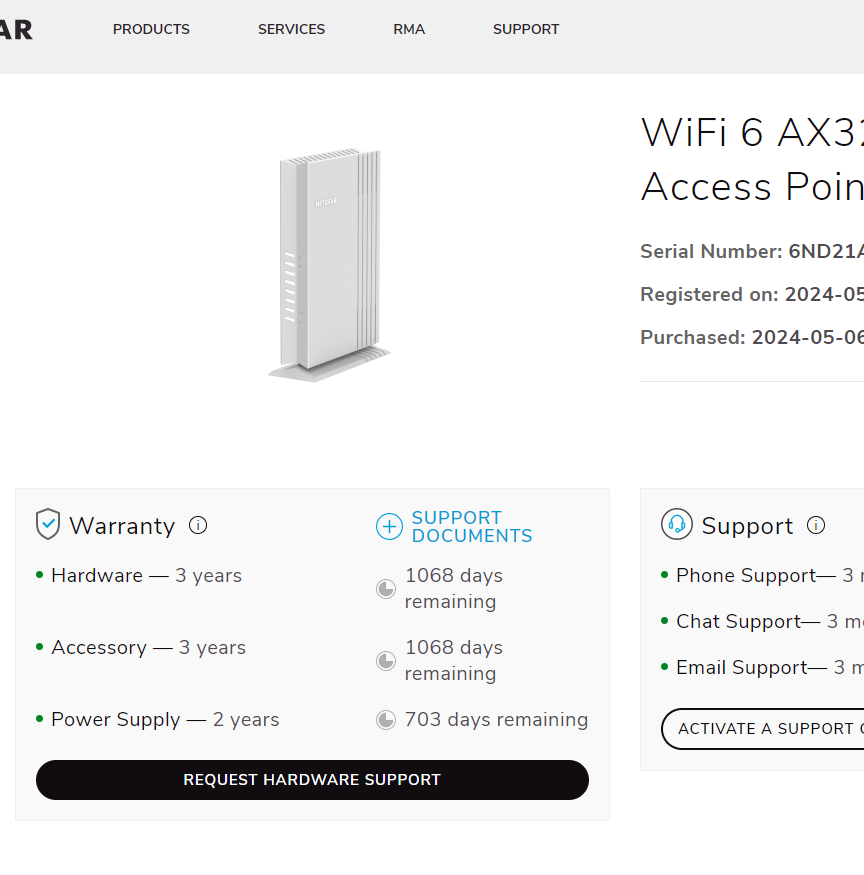The image size is (864, 875).
Task: Click the clock icon for Hardware days remaining
Action: [x=385, y=589]
